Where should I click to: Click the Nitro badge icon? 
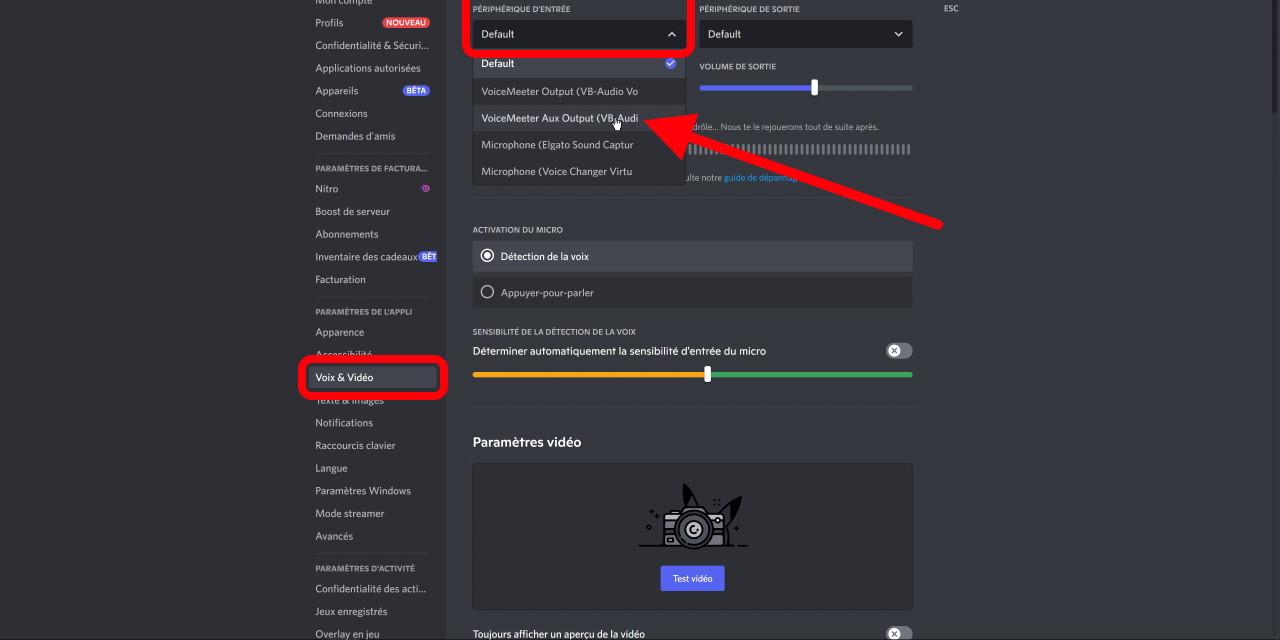(426, 189)
